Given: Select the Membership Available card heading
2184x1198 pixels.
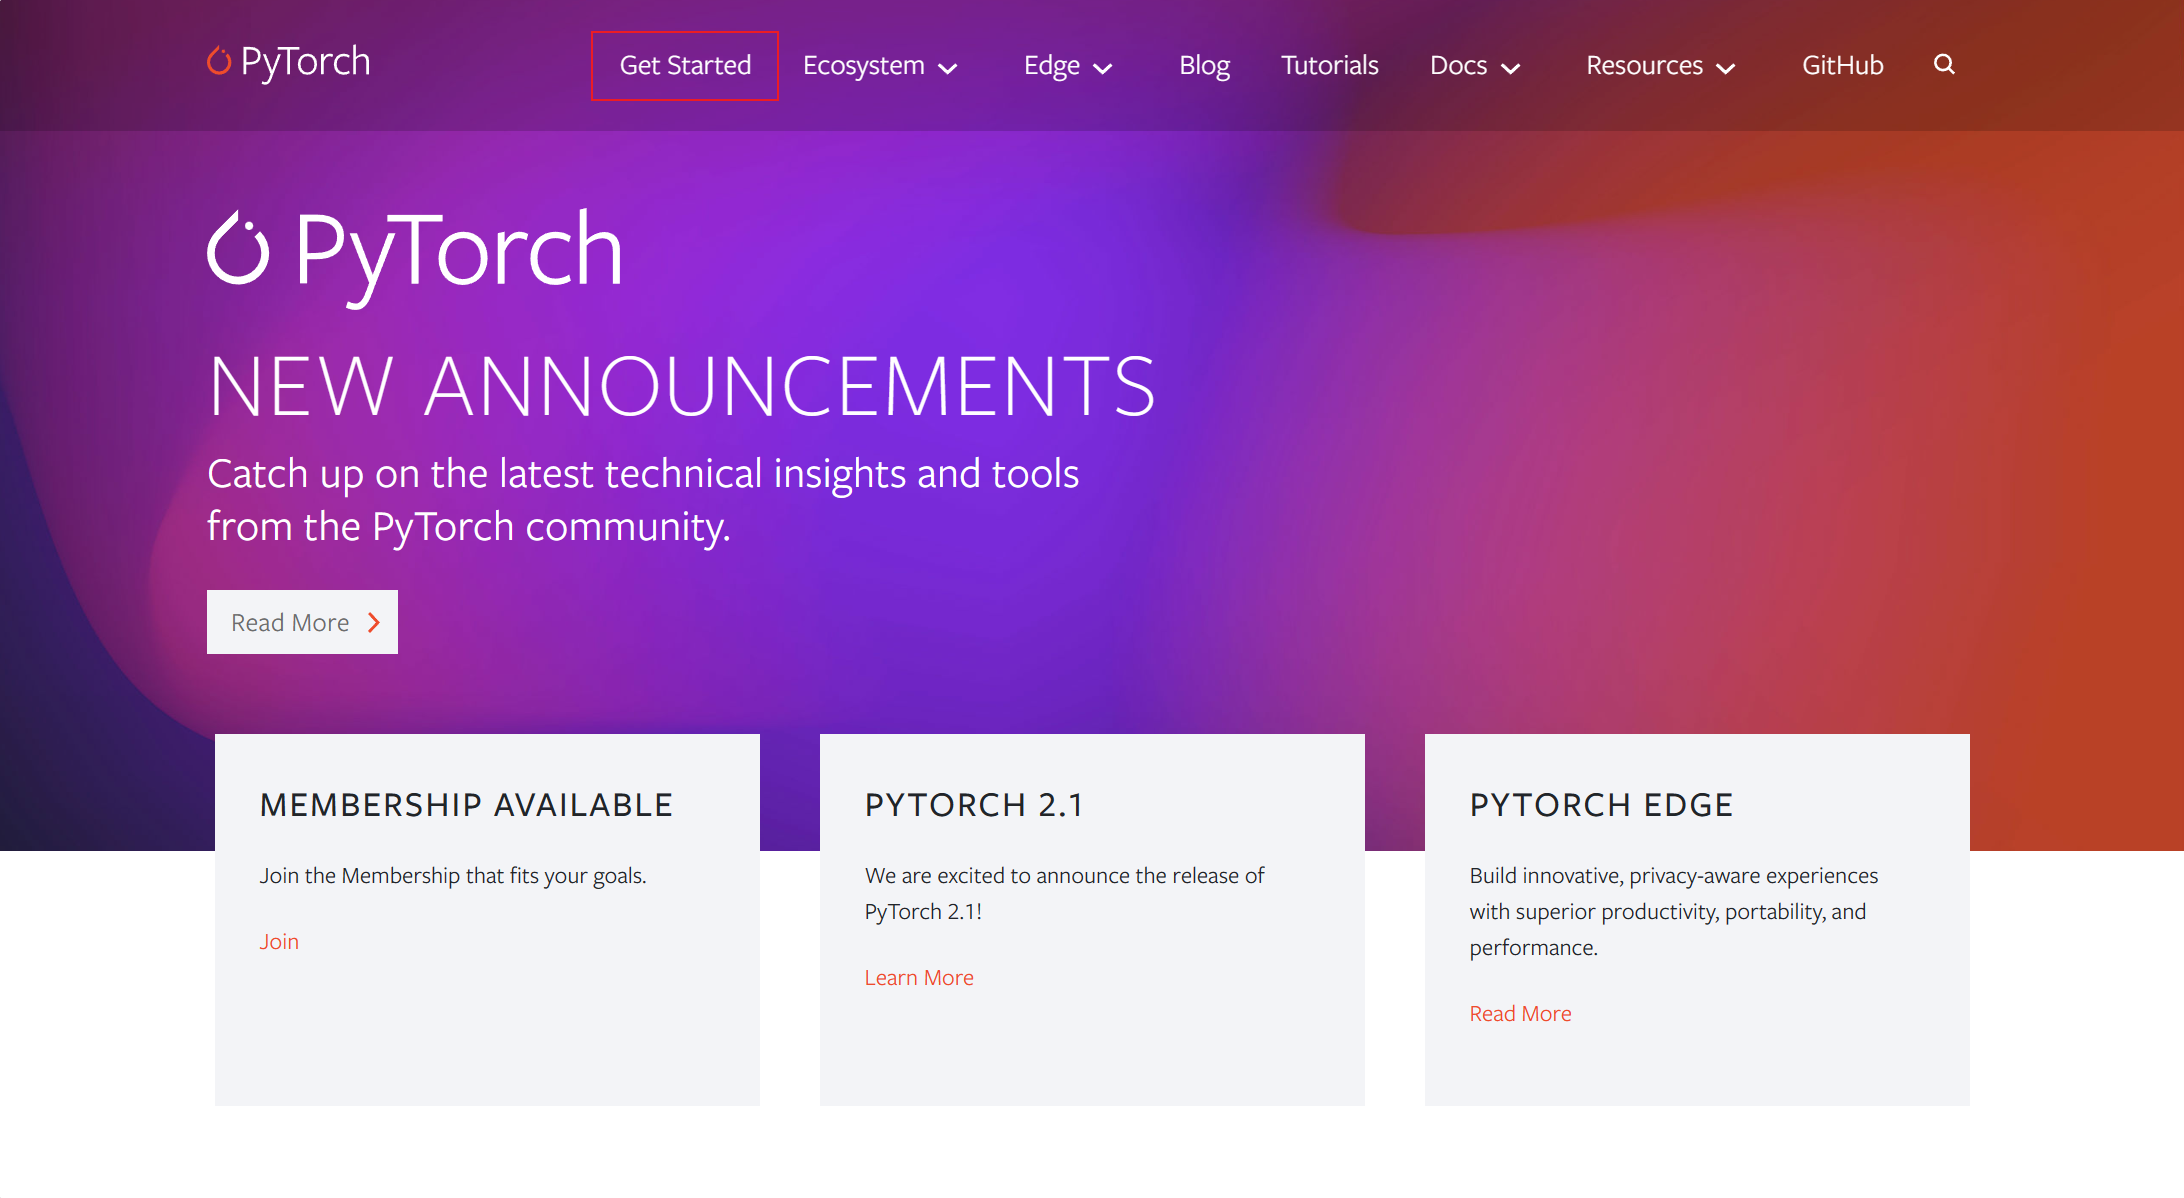Looking at the screenshot, I should tap(467, 804).
